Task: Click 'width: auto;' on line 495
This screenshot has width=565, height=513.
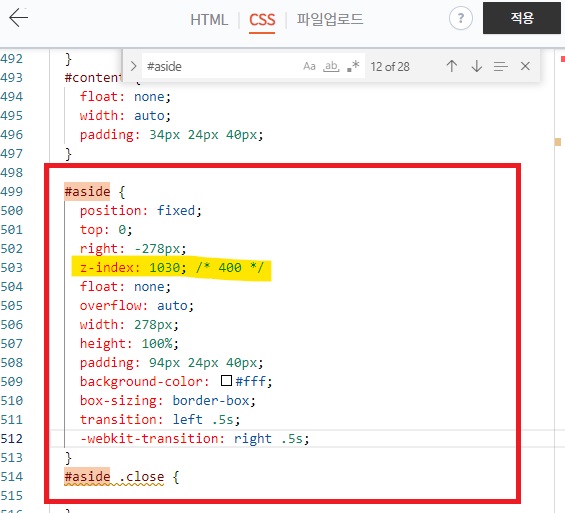Action: point(125,116)
